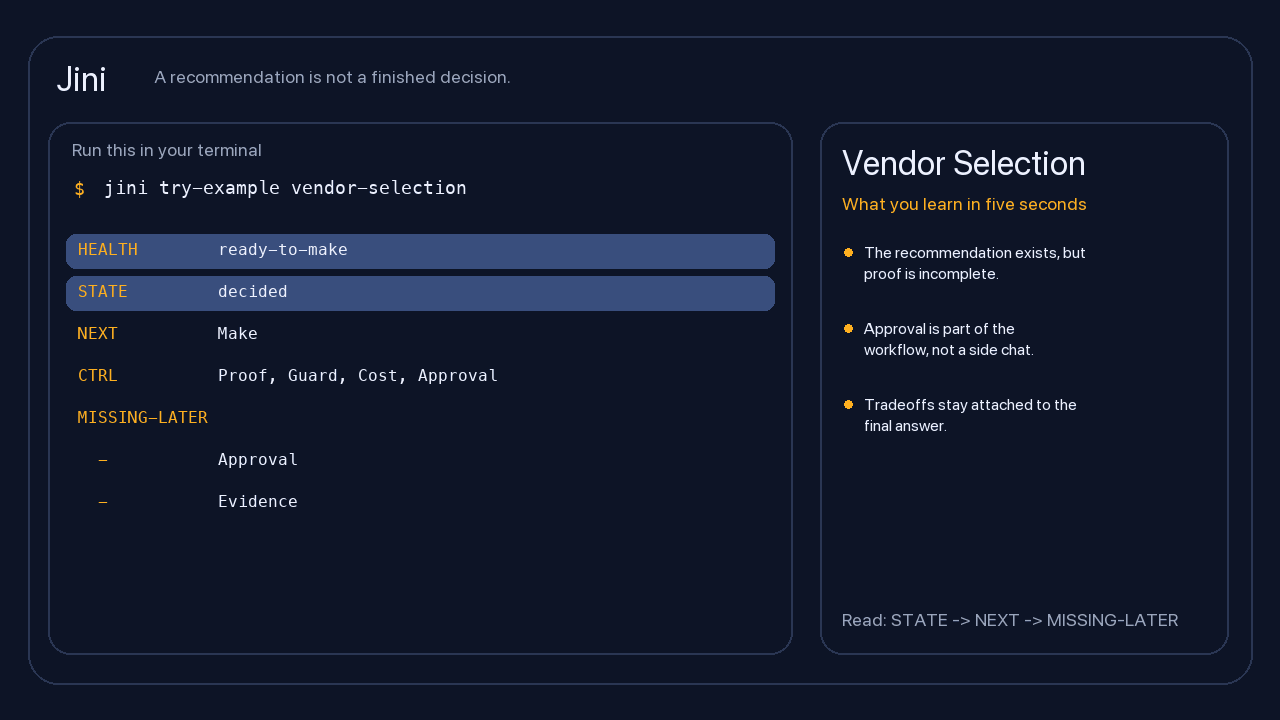The height and width of the screenshot is (720, 1280).
Task: Click the dash bullet beside Evidence
Action: coord(103,502)
